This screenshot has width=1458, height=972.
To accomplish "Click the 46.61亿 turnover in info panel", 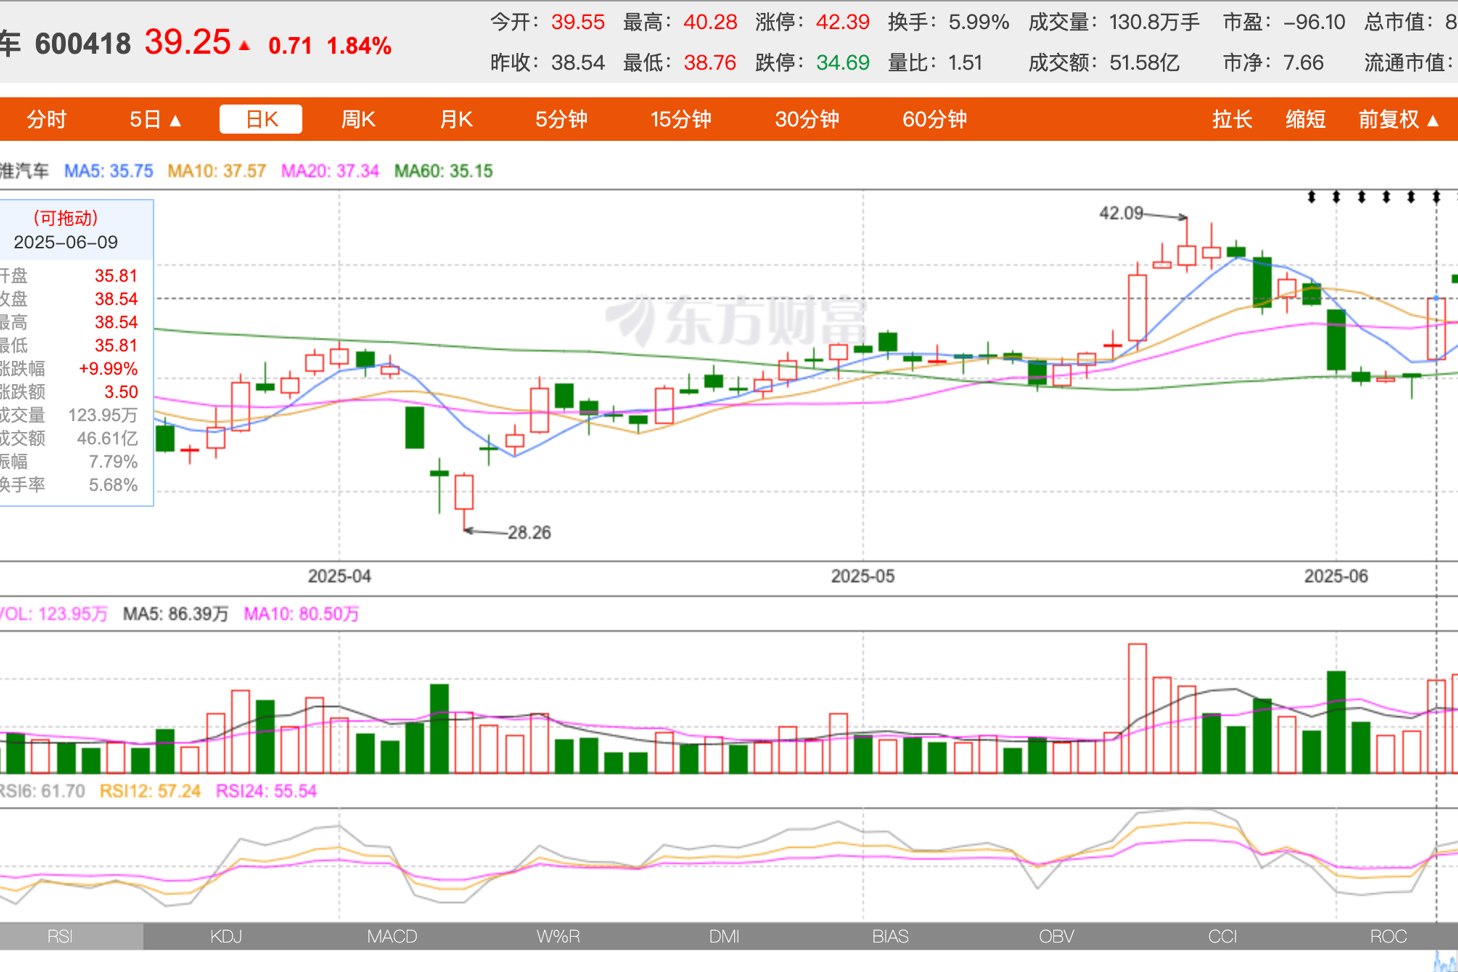I will 107,438.
